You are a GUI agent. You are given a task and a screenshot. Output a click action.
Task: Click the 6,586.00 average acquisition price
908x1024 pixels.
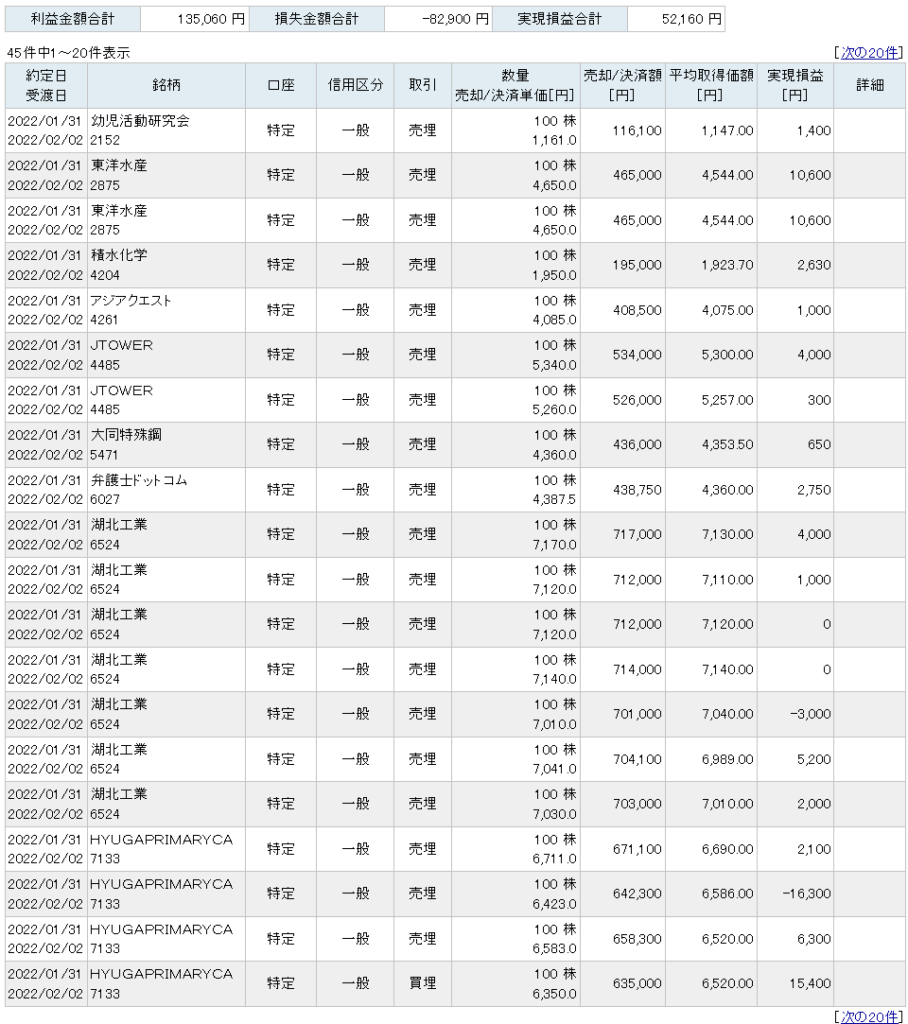[727, 893]
